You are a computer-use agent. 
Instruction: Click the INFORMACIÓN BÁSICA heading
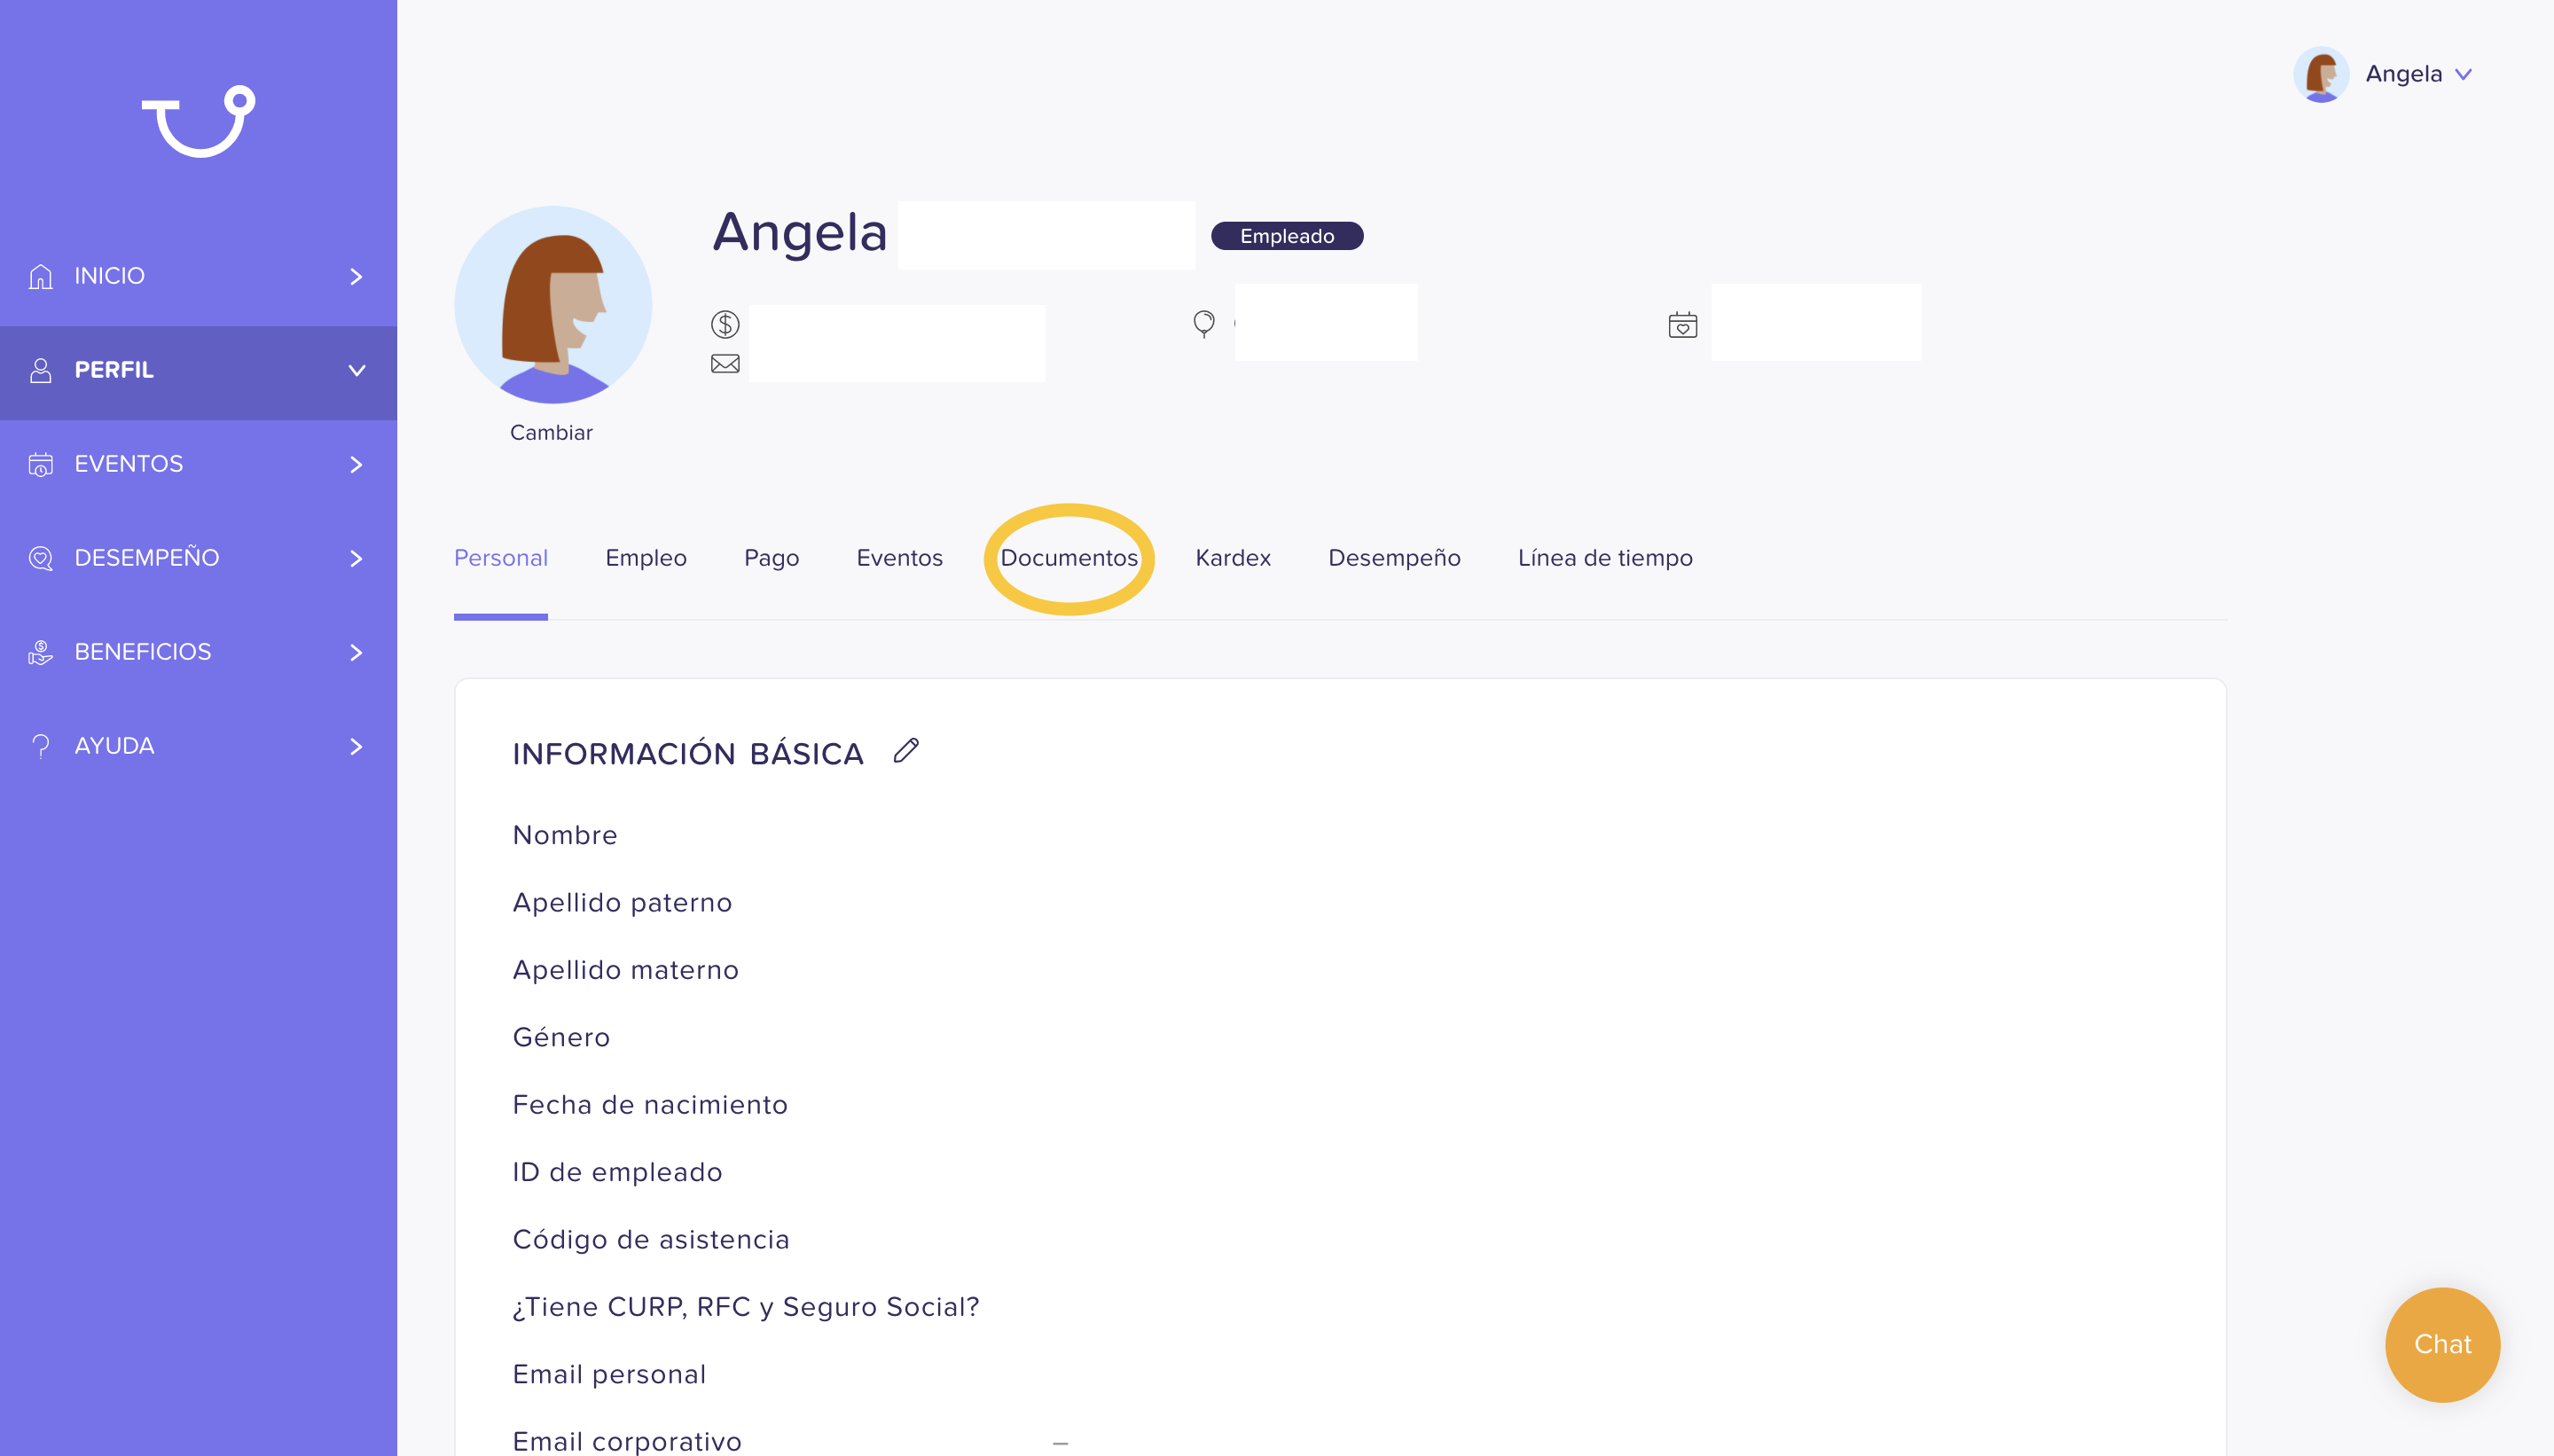(688, 753)
